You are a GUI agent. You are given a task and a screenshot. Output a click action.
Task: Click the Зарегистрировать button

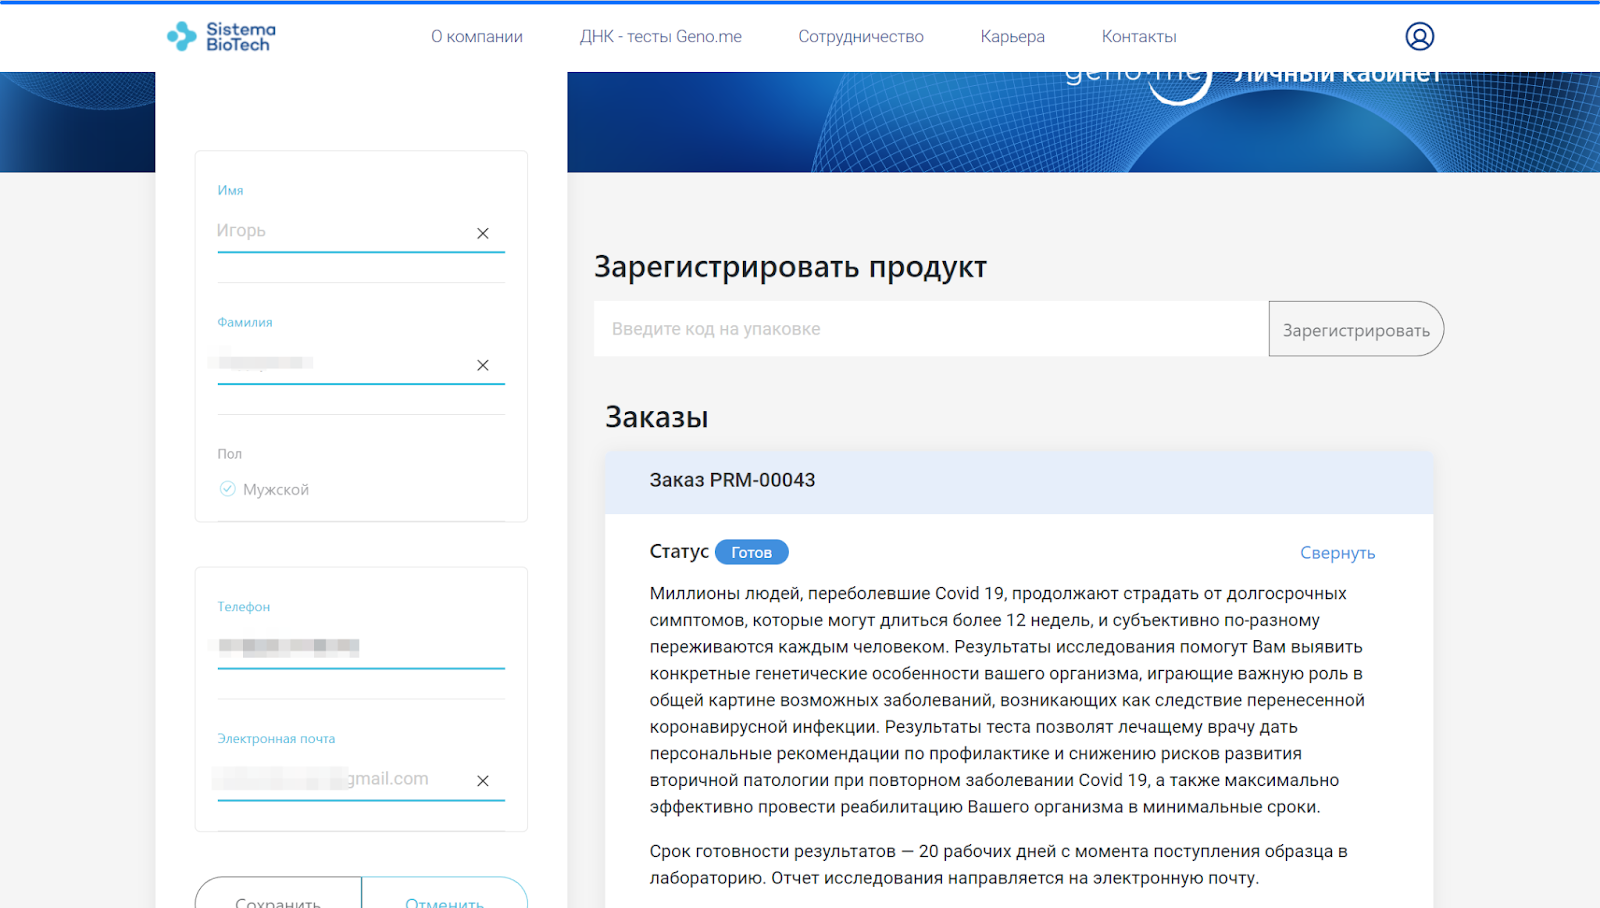pos(1356,329)
